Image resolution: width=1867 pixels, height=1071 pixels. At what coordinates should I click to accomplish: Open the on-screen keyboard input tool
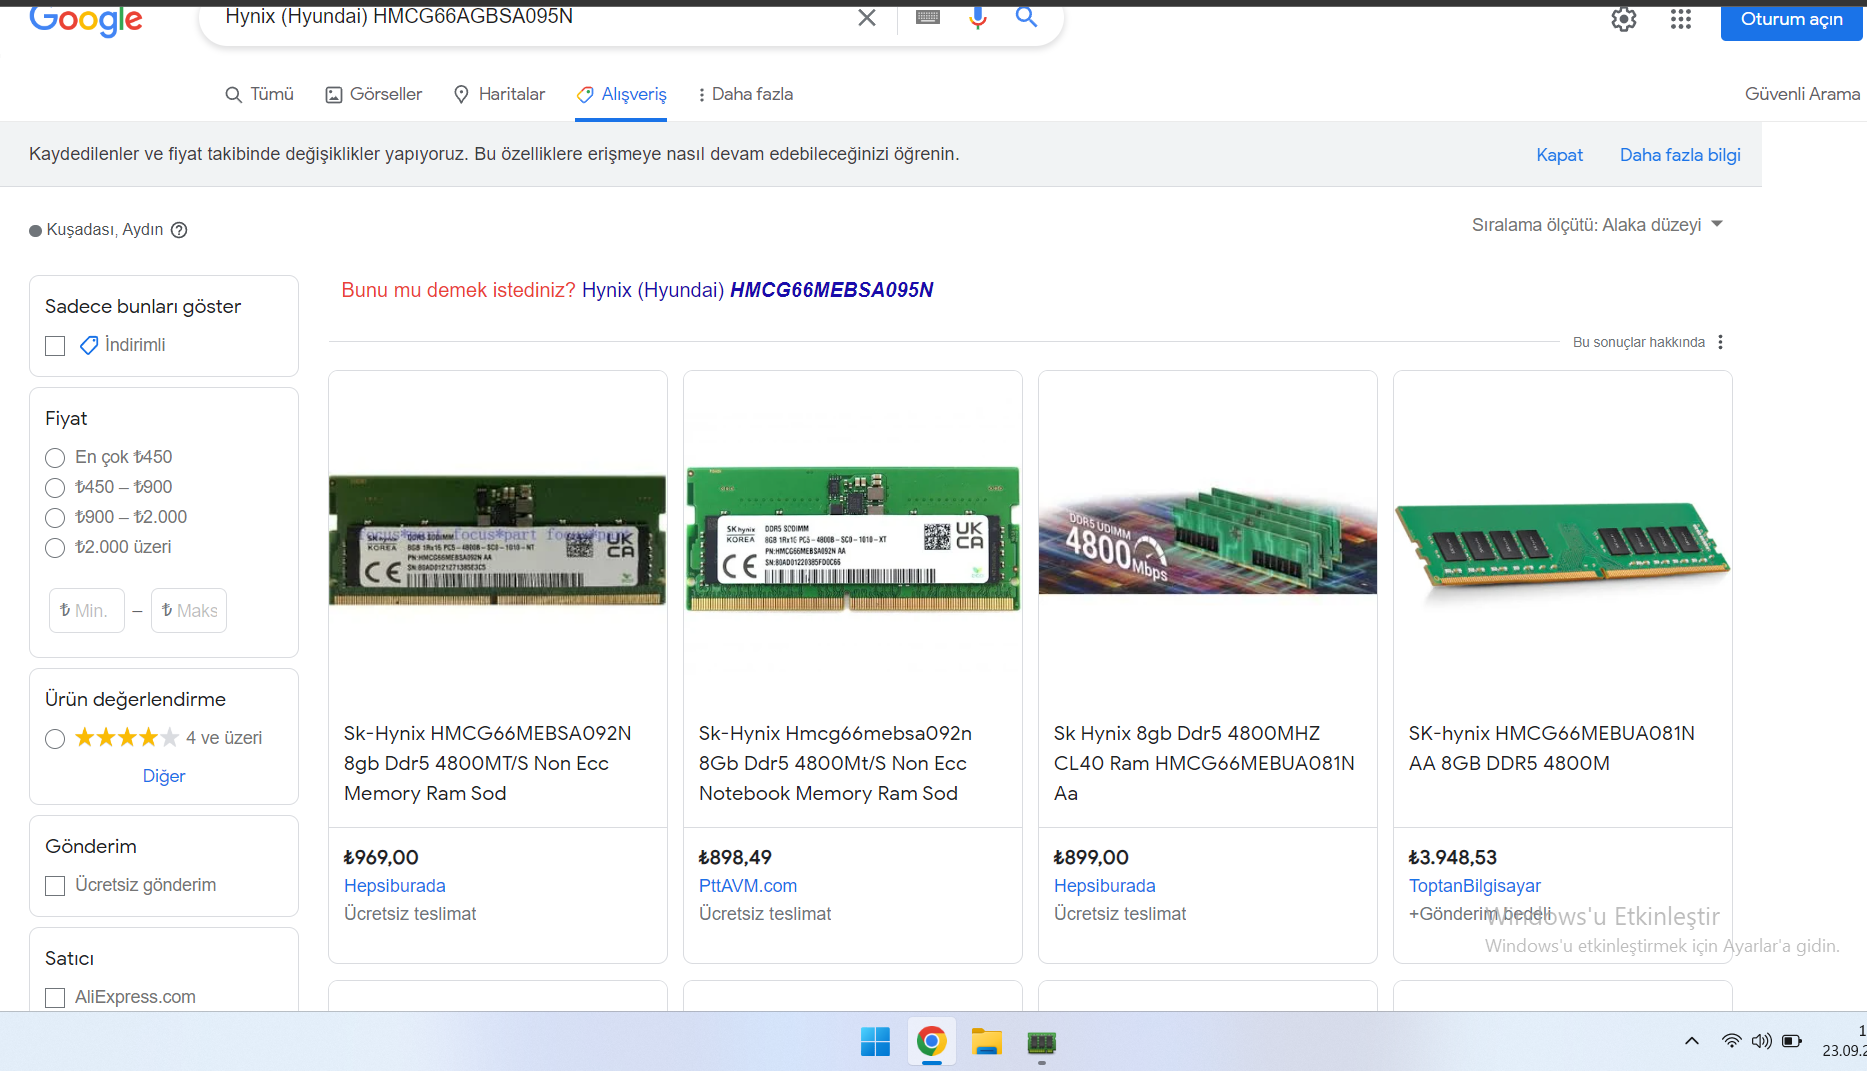point(928,17)
